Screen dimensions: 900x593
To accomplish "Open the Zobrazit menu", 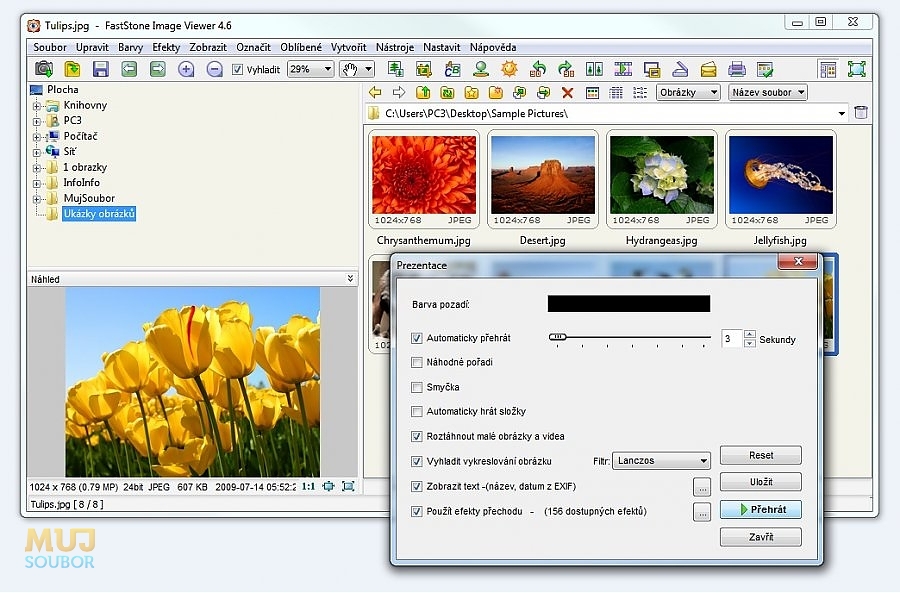I will point(208,47).
